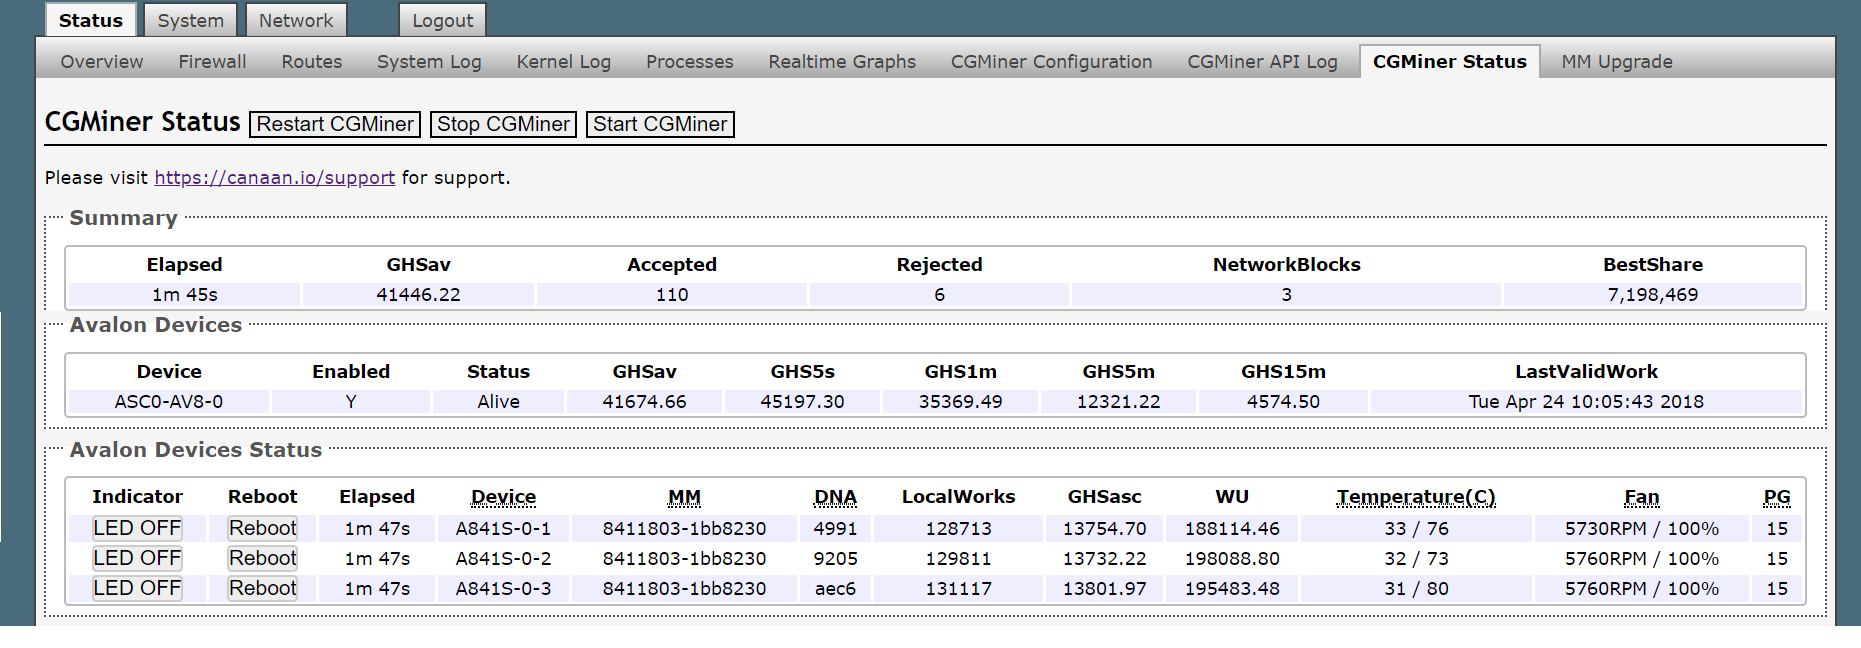Select temperature reading 31 / 80
The height and width of the screenshot is (648, 1861).
tap(1416, 589)
